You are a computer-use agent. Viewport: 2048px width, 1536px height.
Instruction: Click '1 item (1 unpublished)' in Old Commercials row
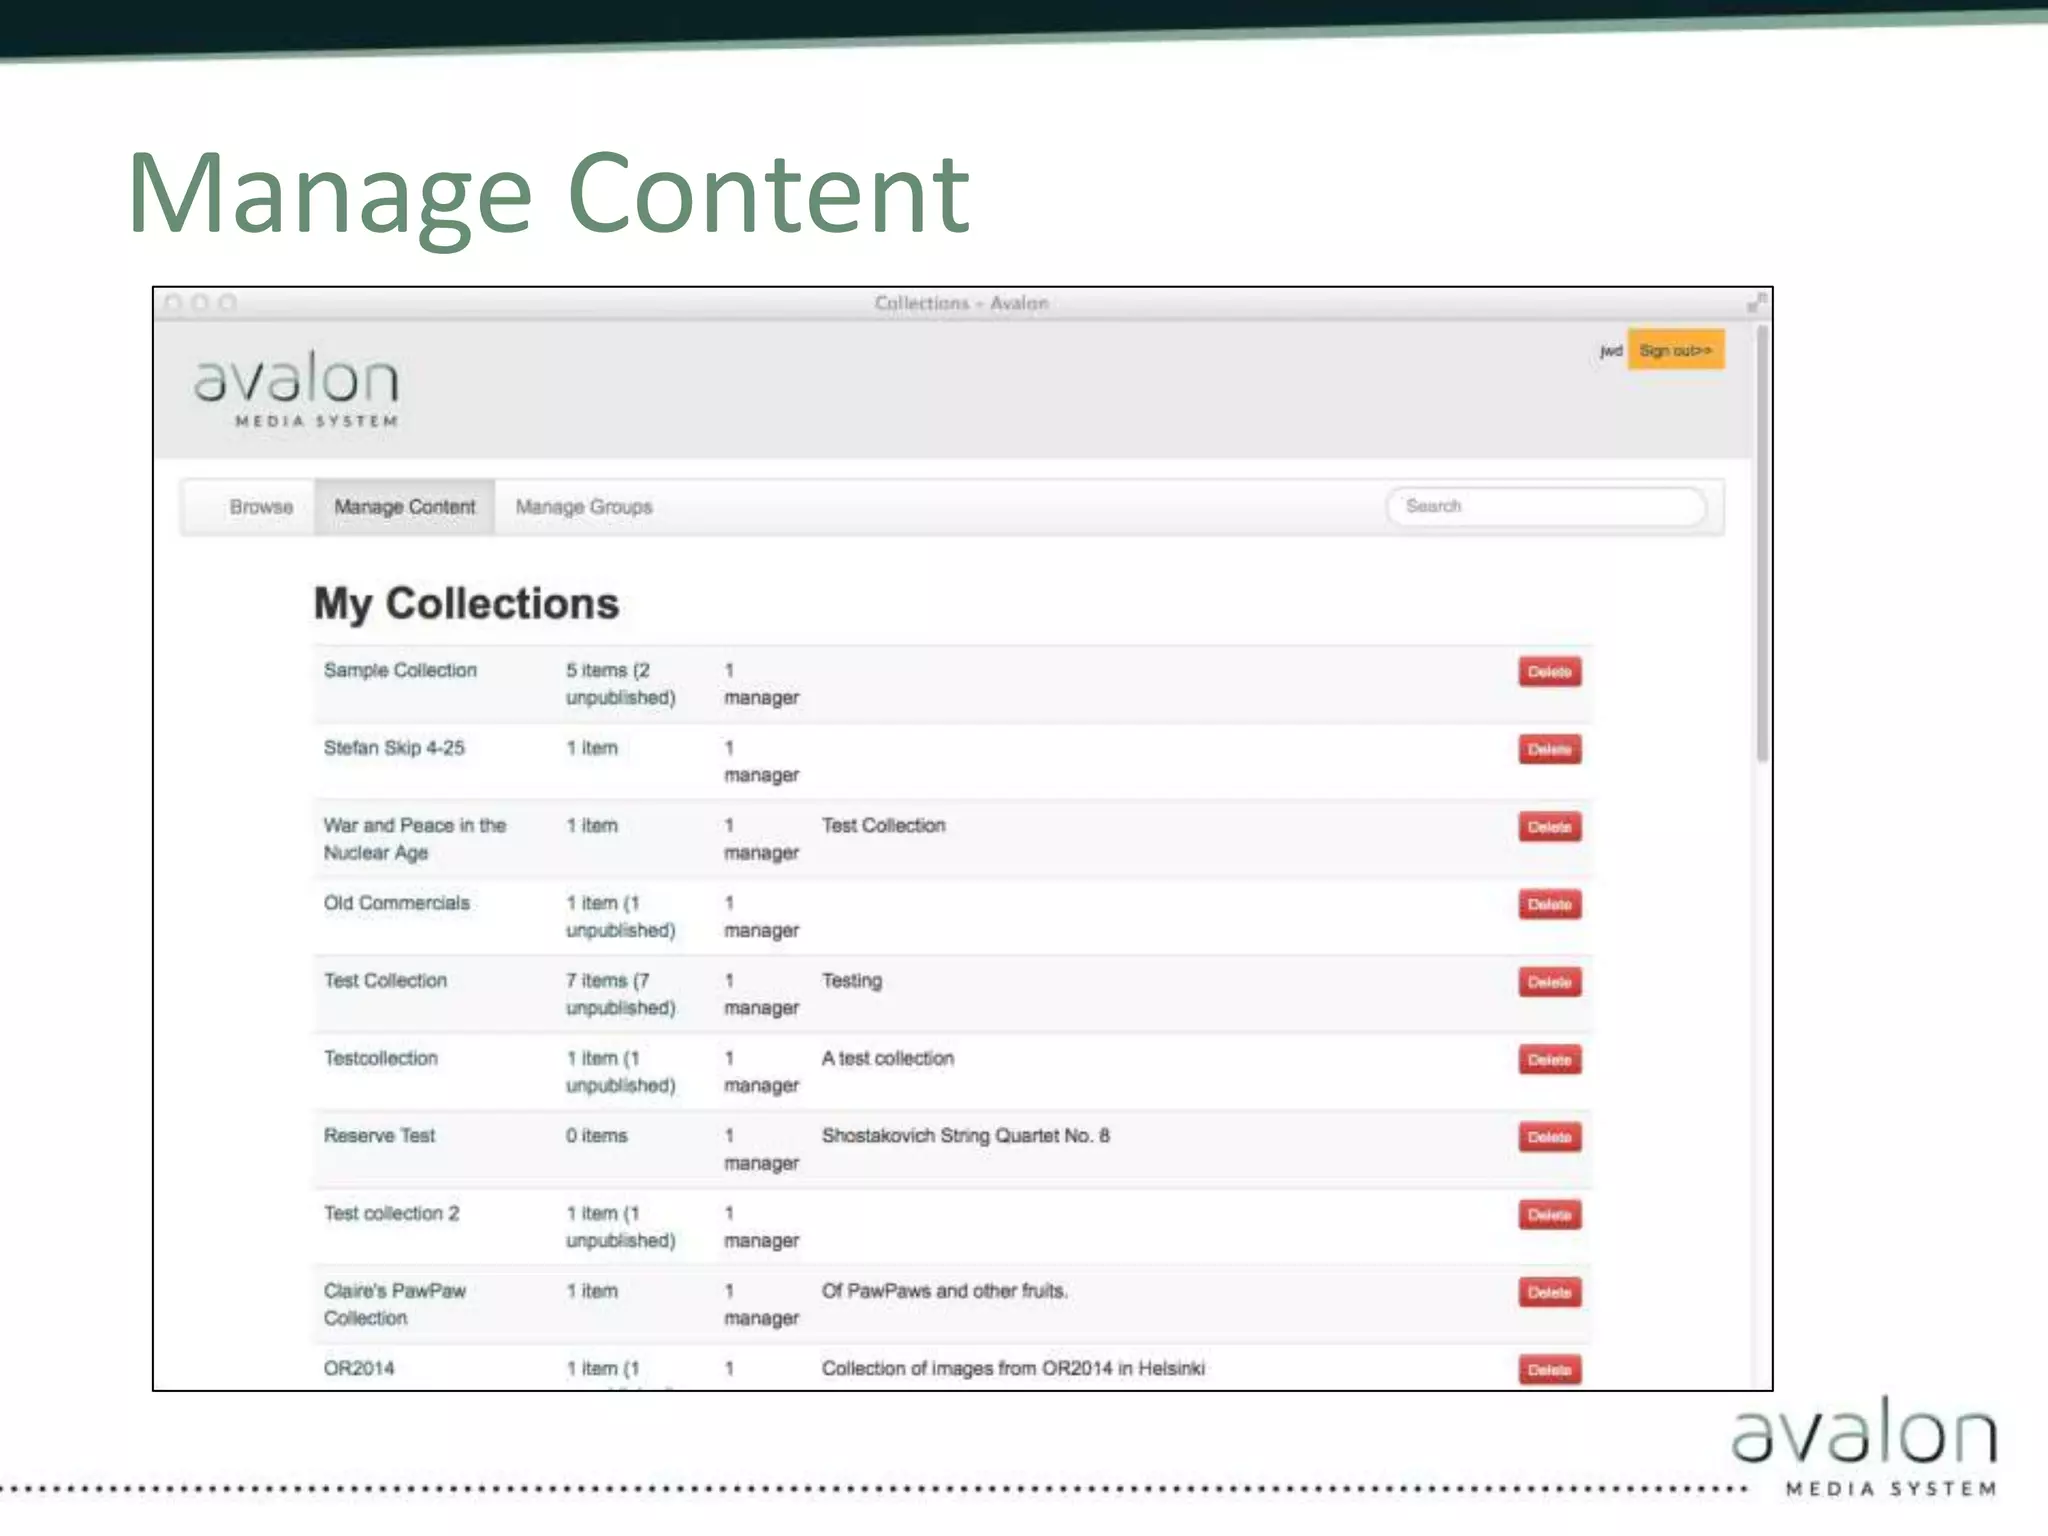[x=621, y=917]
